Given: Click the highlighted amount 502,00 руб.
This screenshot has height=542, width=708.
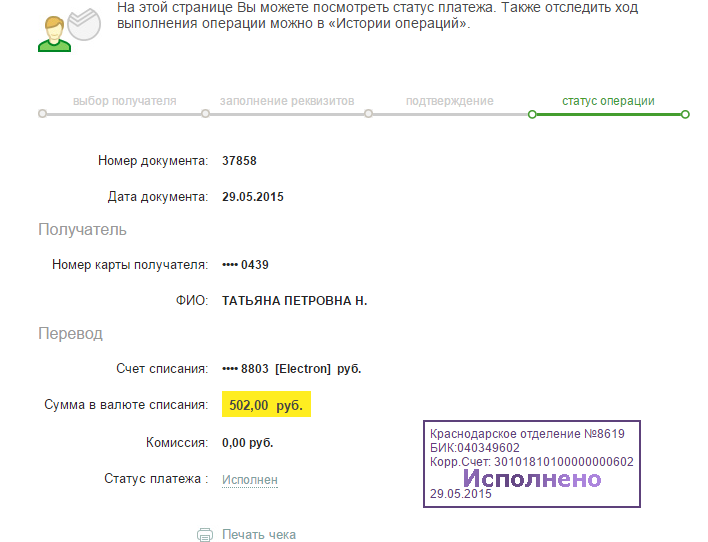Looking at the screenshot, I should pos(266,404).
